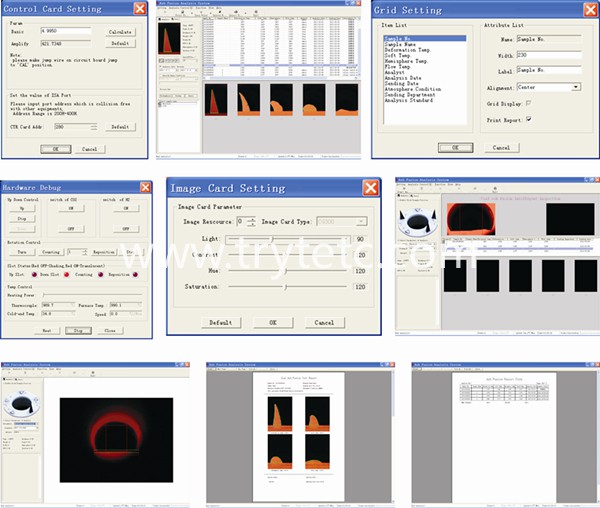The width and height of the screenshot is (600, 508).
Task: Close the Image Card Setting dialog
Action: [x=371, y=188]
